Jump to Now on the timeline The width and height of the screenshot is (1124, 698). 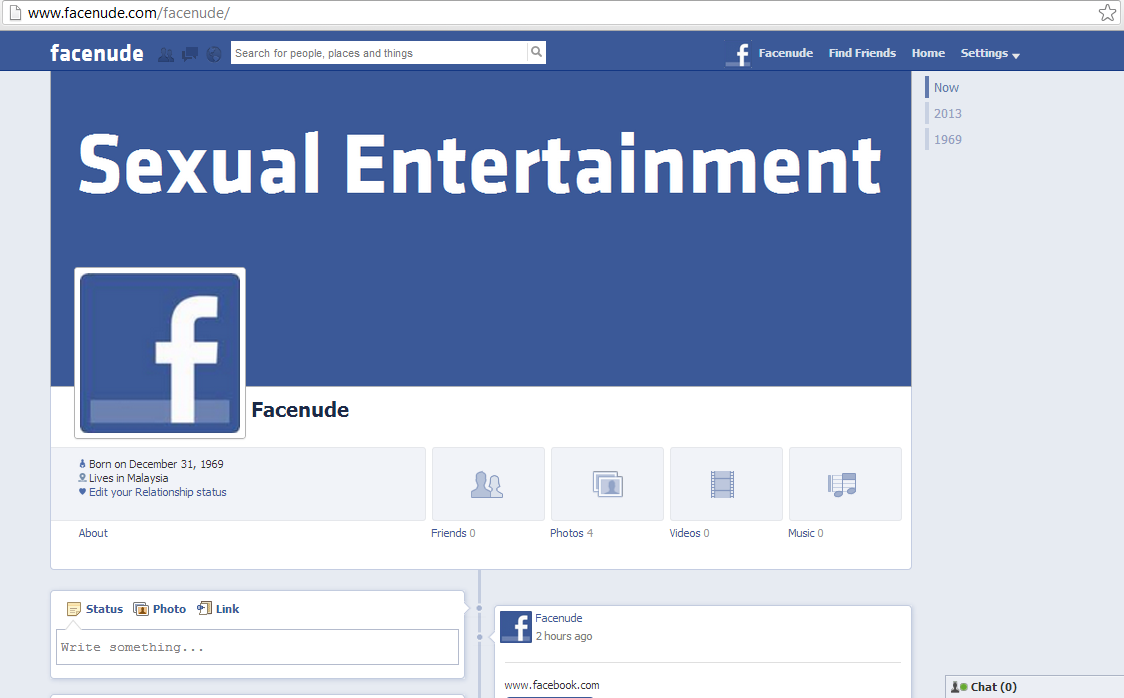(x=946, y=87)
